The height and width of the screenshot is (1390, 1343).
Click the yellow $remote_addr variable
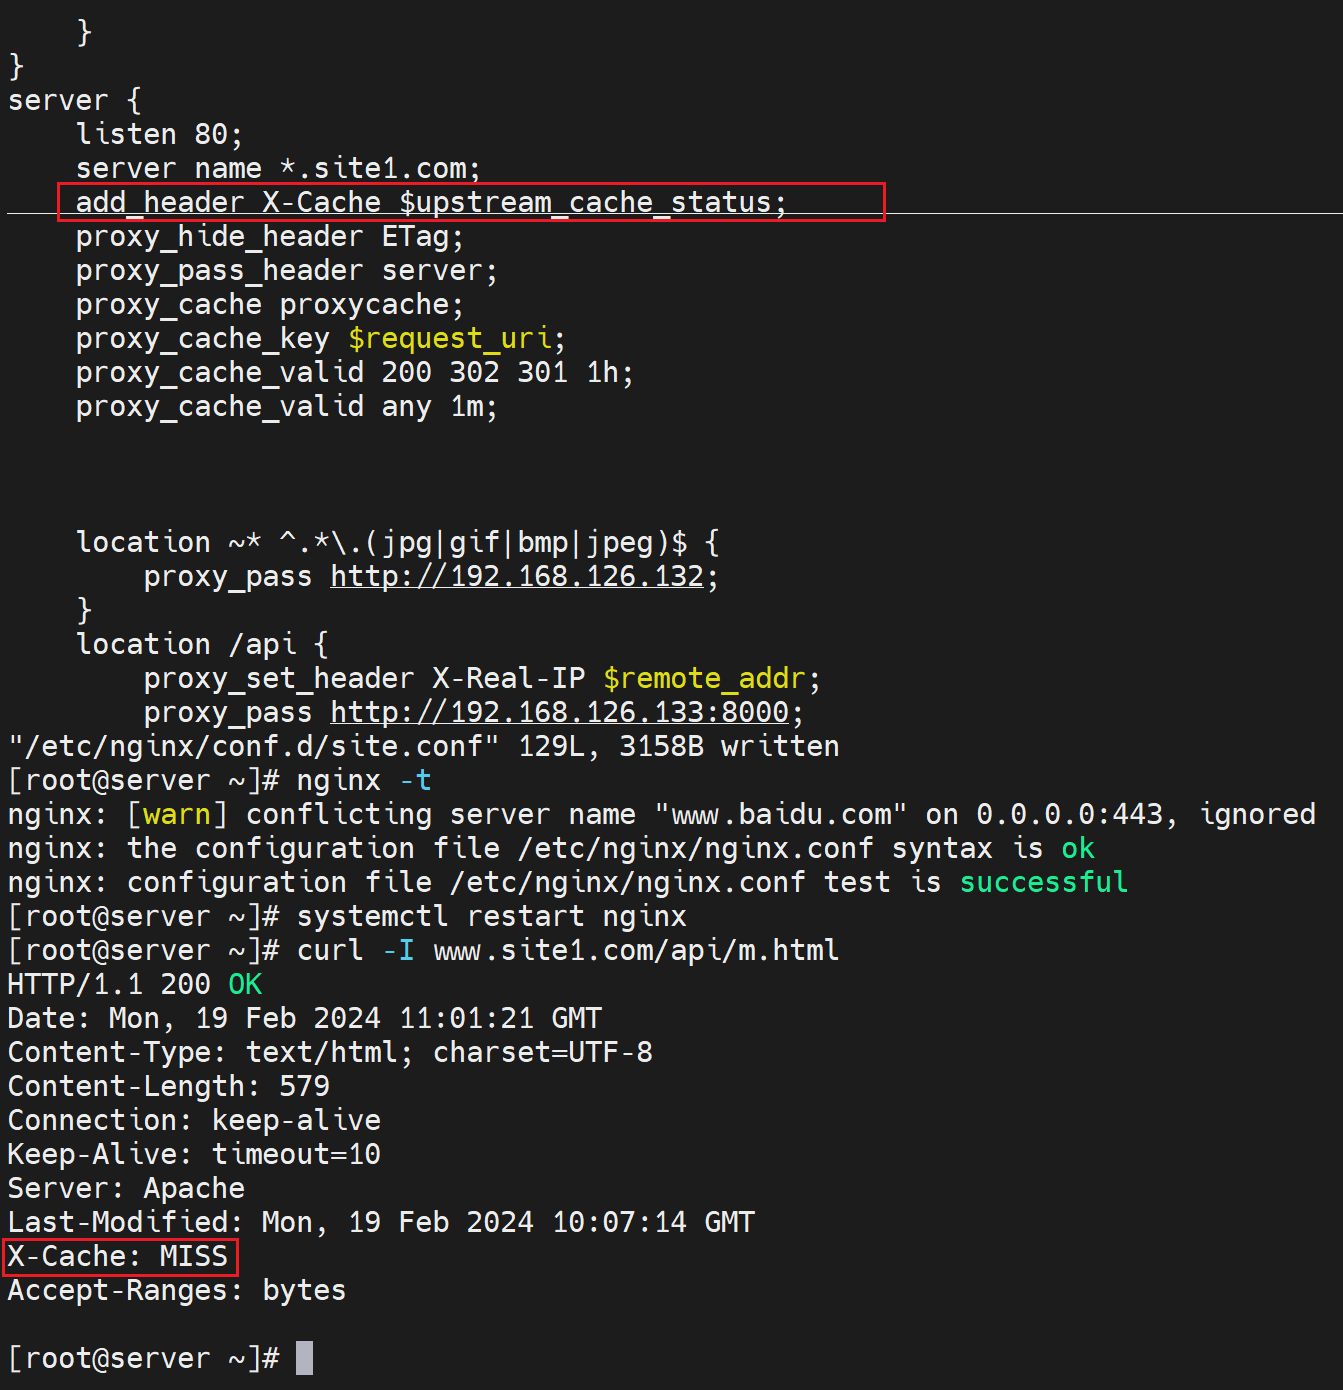pos(704,678)
